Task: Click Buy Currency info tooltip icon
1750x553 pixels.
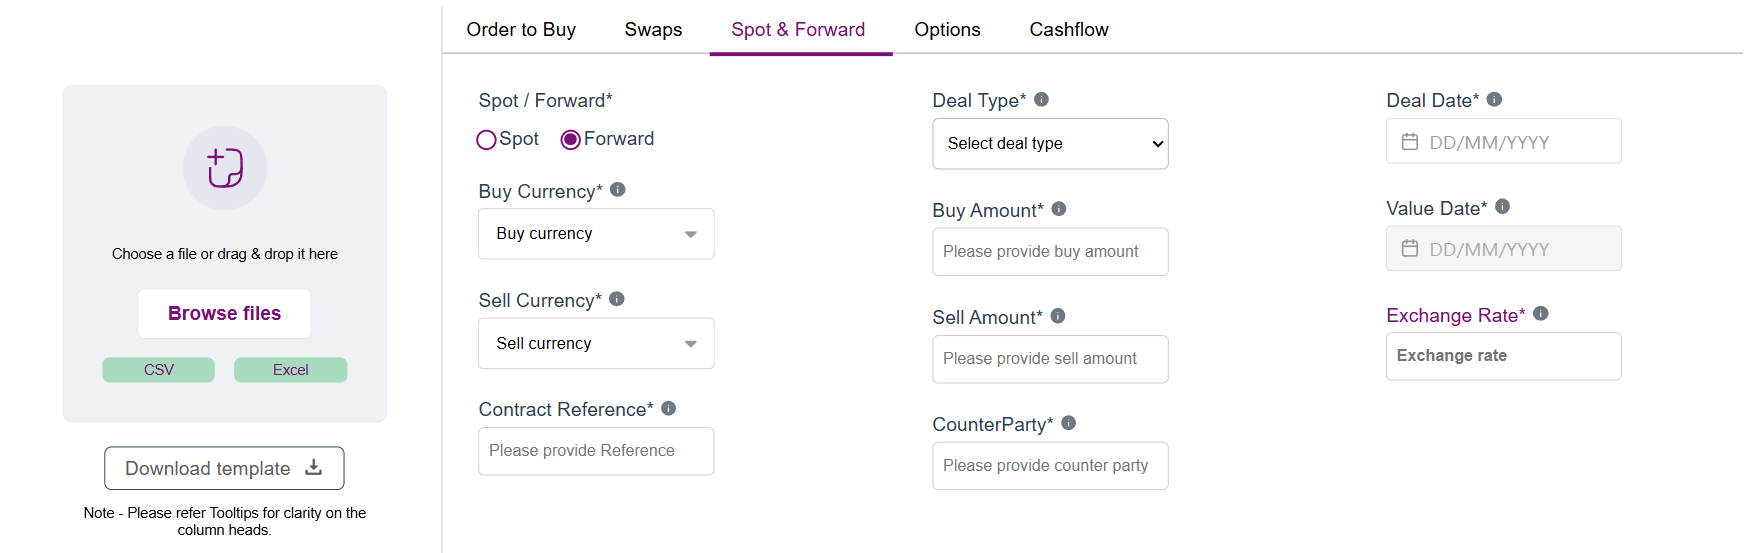Action: [618, 190]
